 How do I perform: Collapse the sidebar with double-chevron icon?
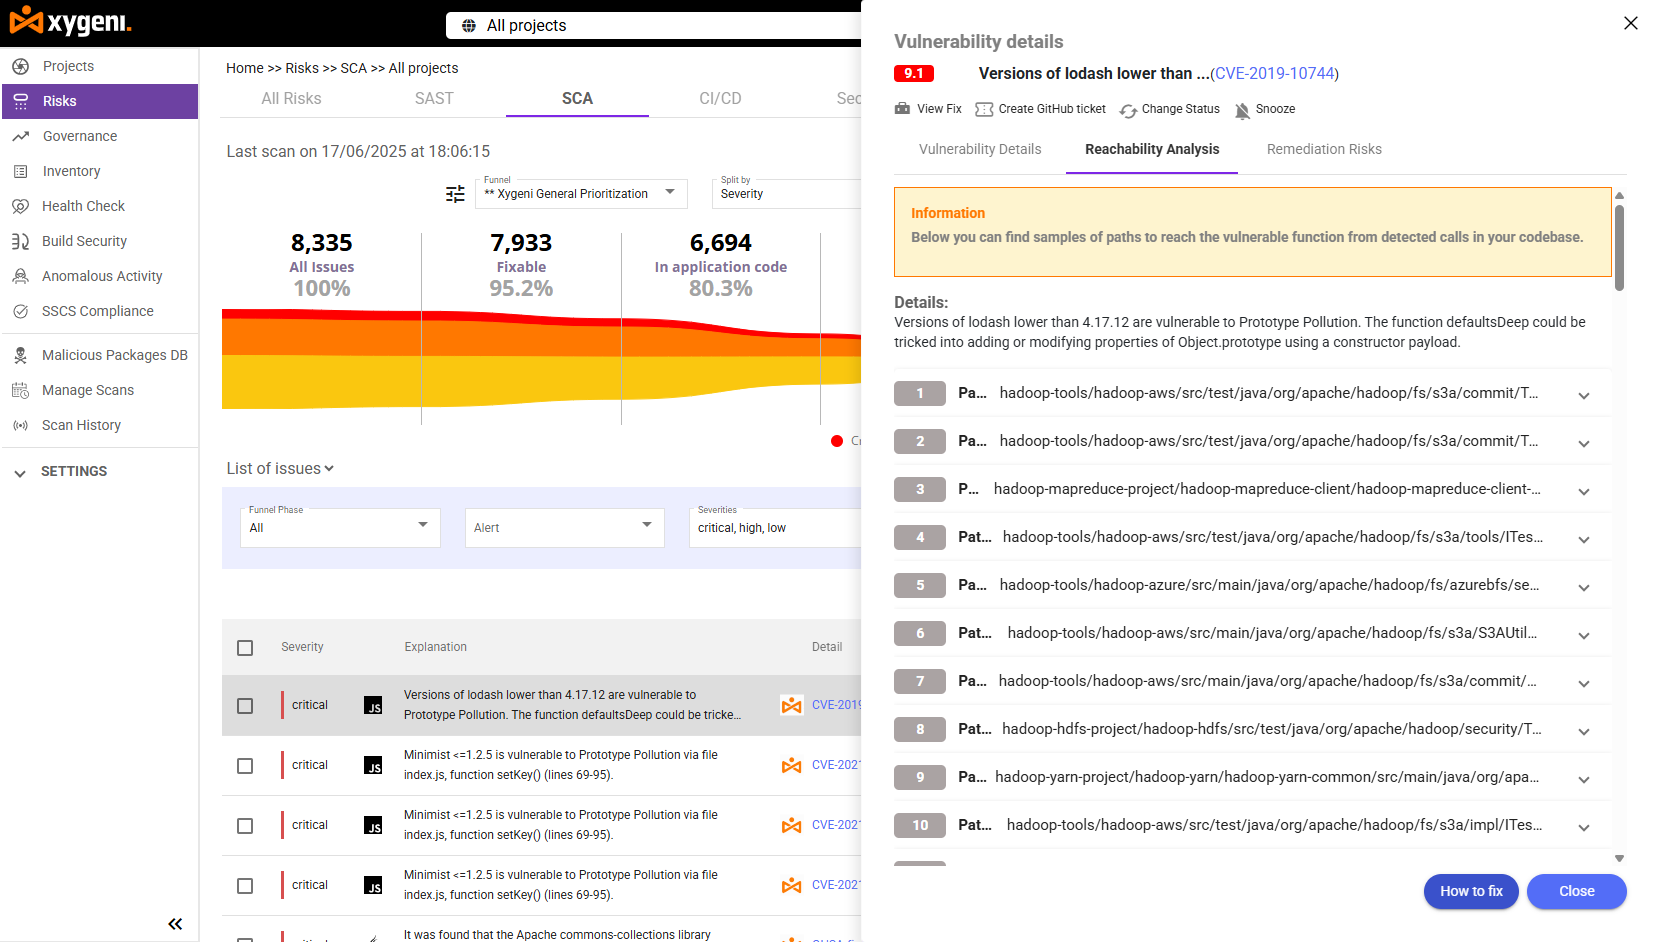175,924
